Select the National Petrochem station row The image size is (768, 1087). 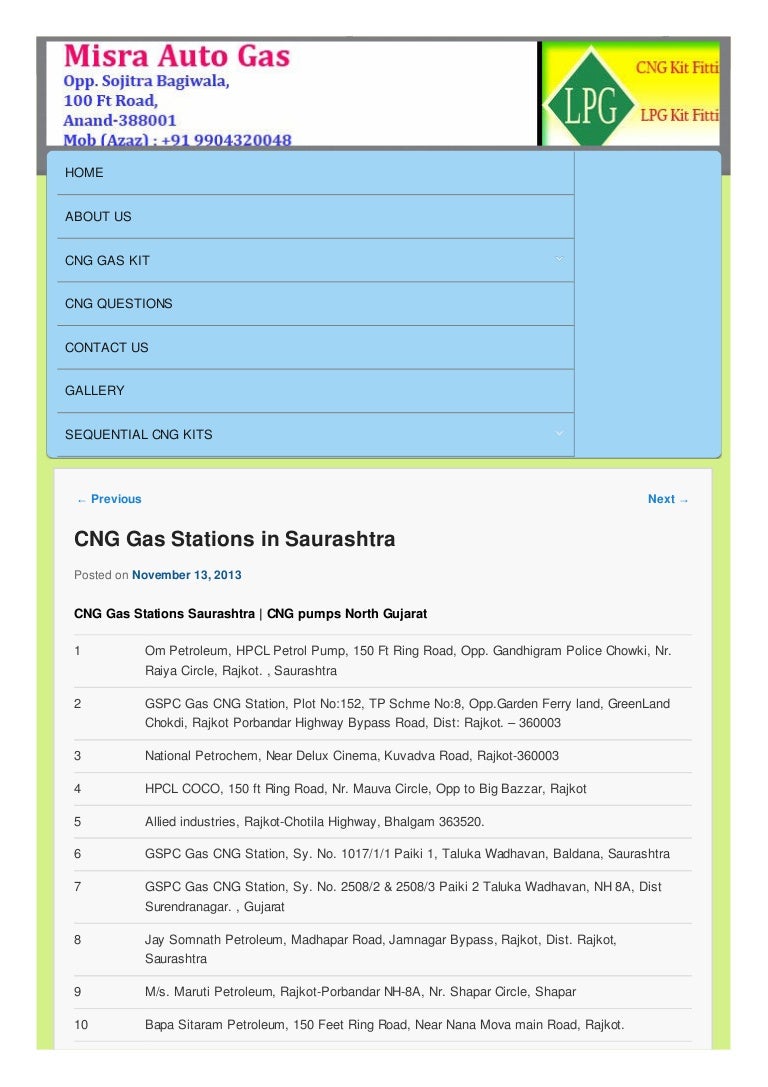[351, 756]
